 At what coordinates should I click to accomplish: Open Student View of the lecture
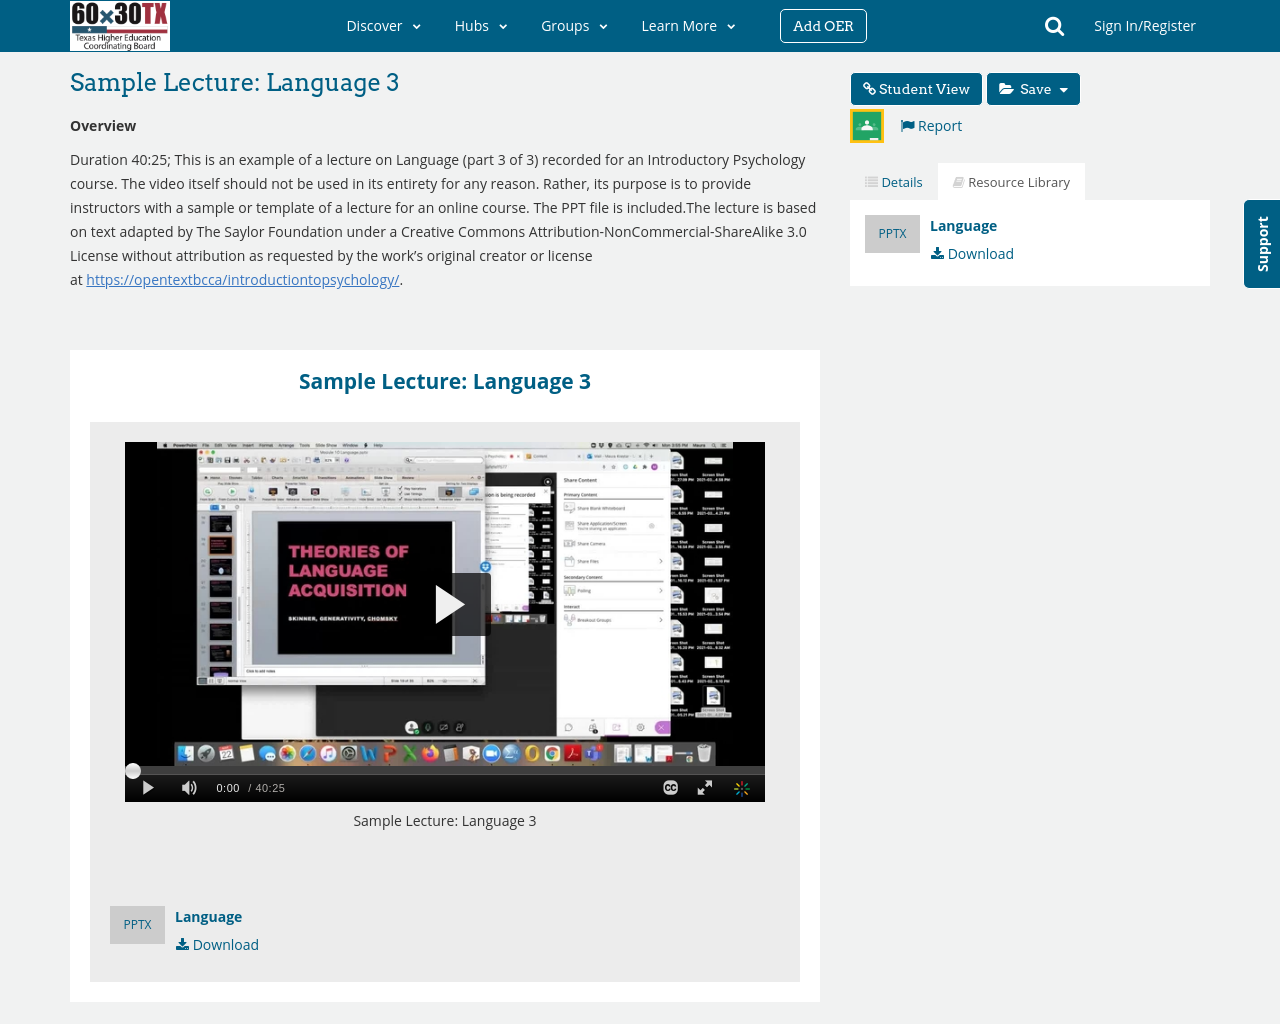(915, 88)
